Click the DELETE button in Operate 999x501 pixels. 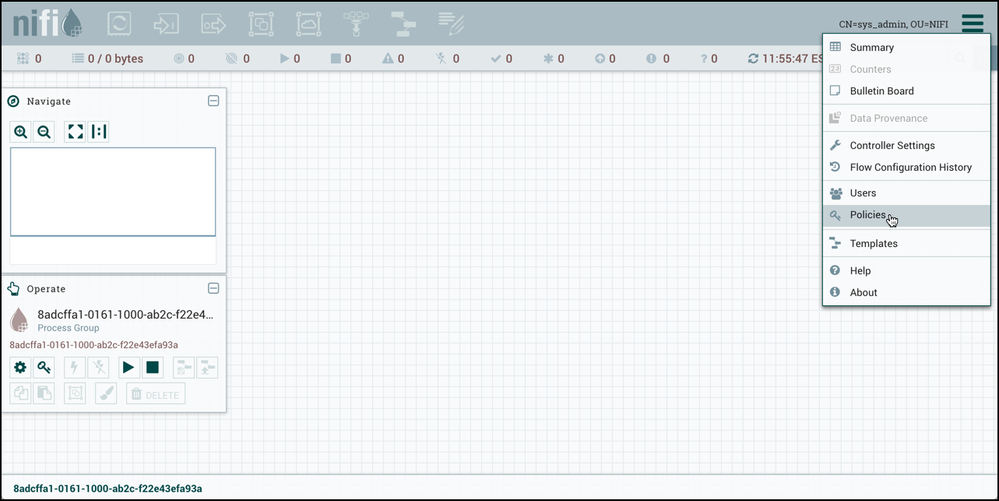point(155,394)
